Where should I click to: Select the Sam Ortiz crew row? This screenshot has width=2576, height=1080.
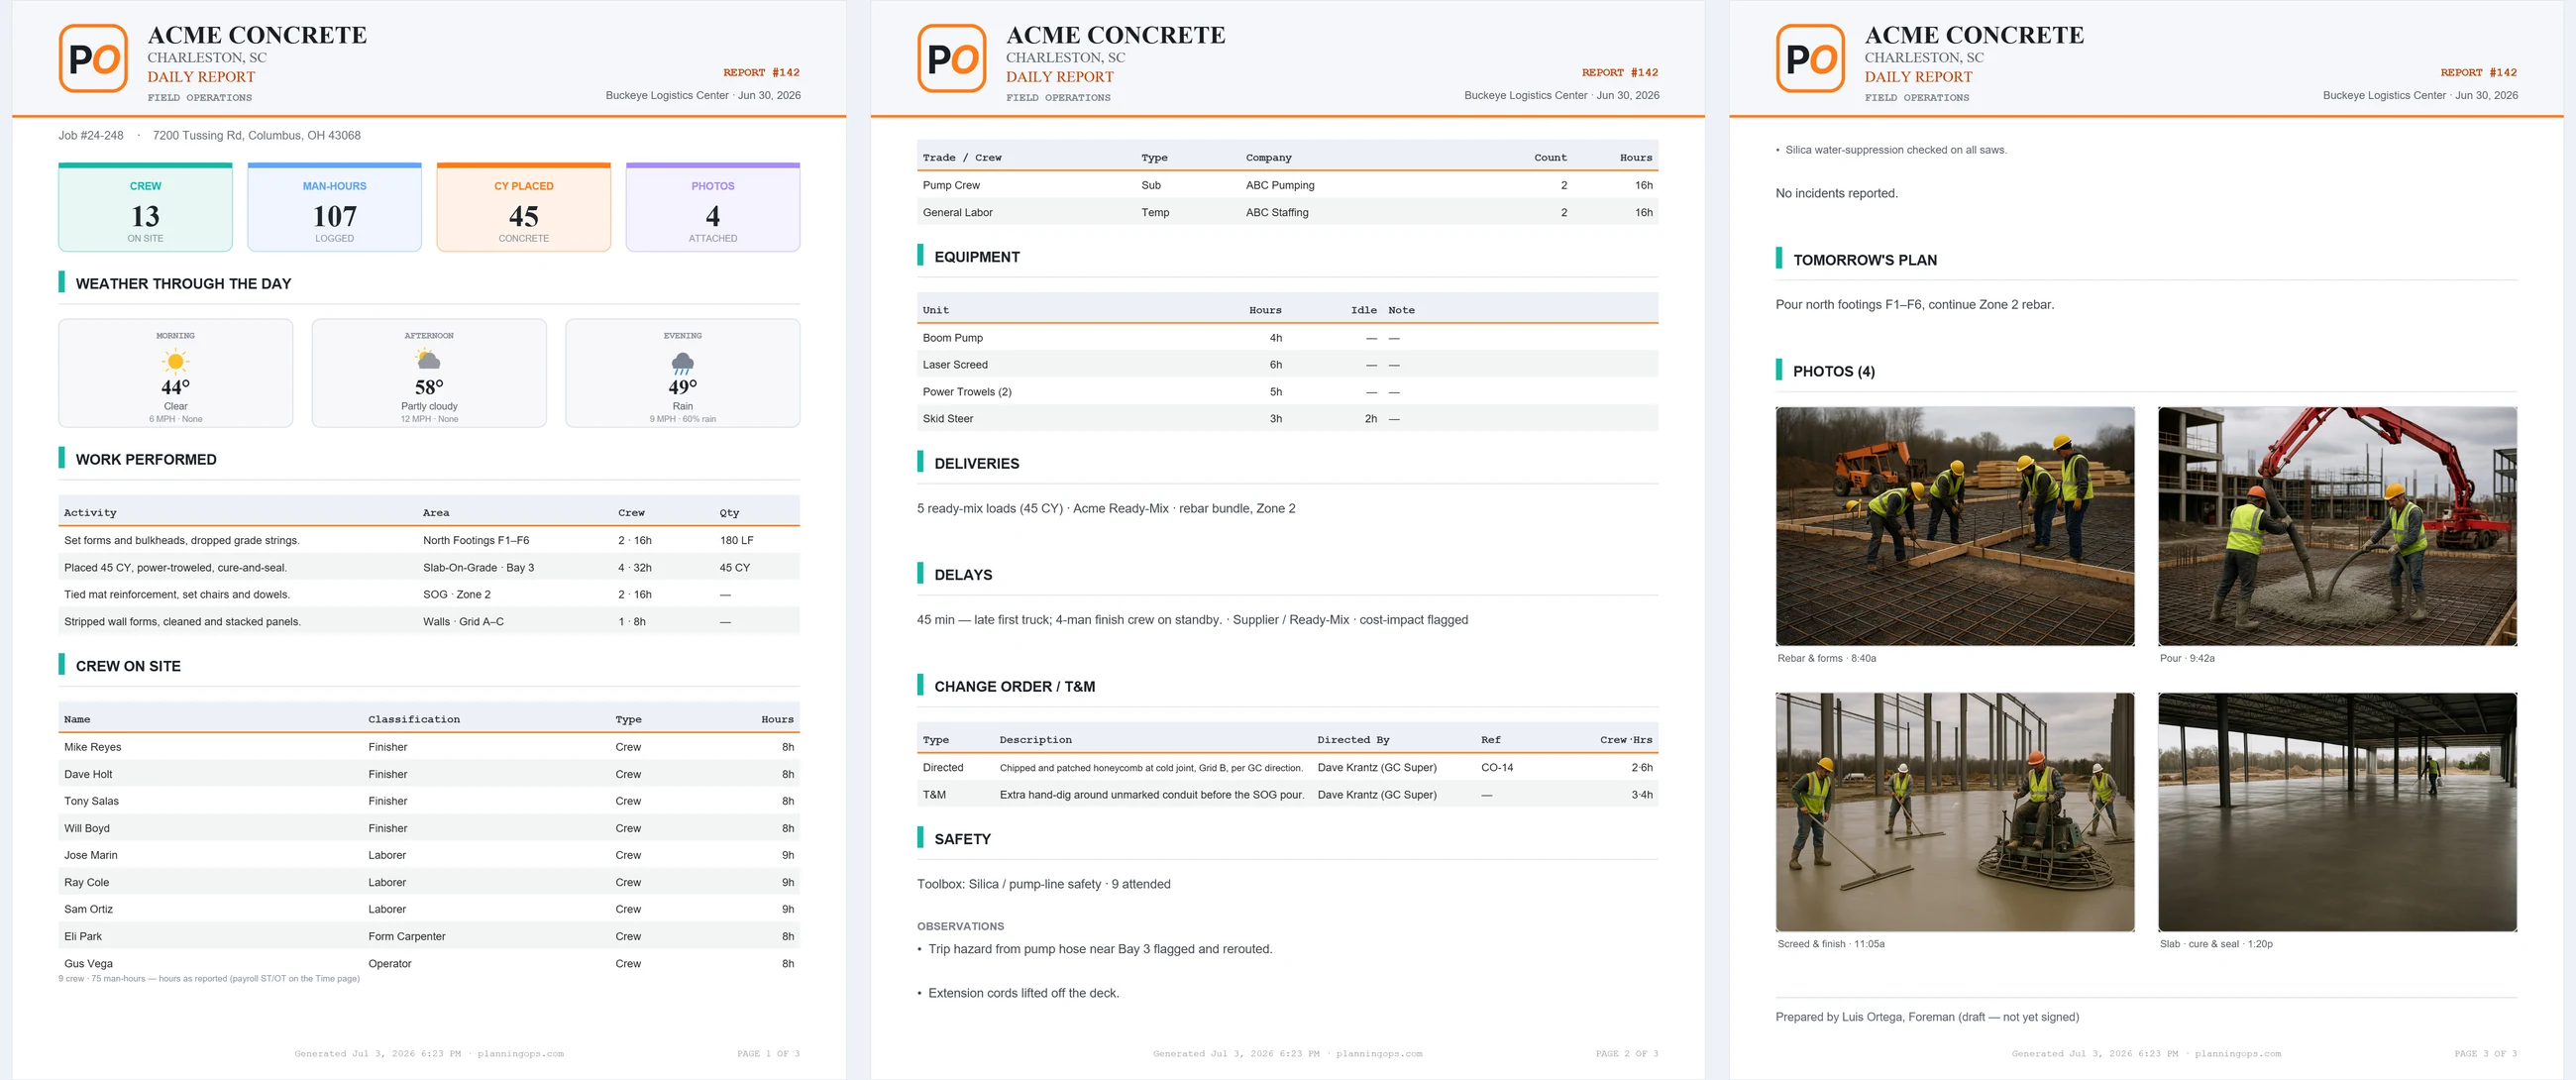429,909
